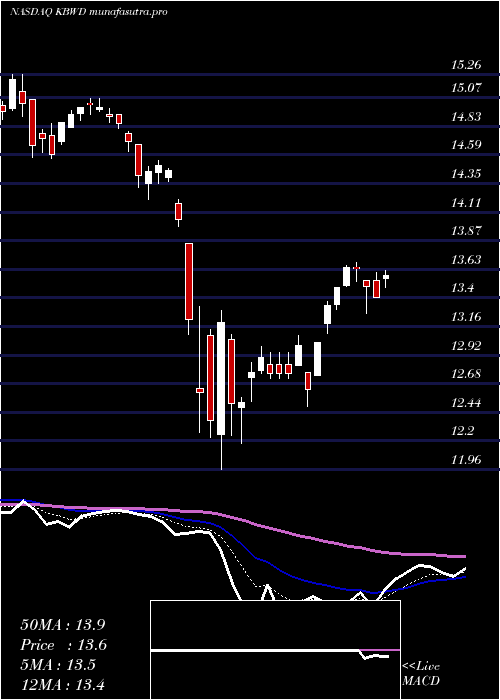Click the 12MA : 13.4 readout
The width and height of the screenshot is (500, 700).
[x=62, y=684]
